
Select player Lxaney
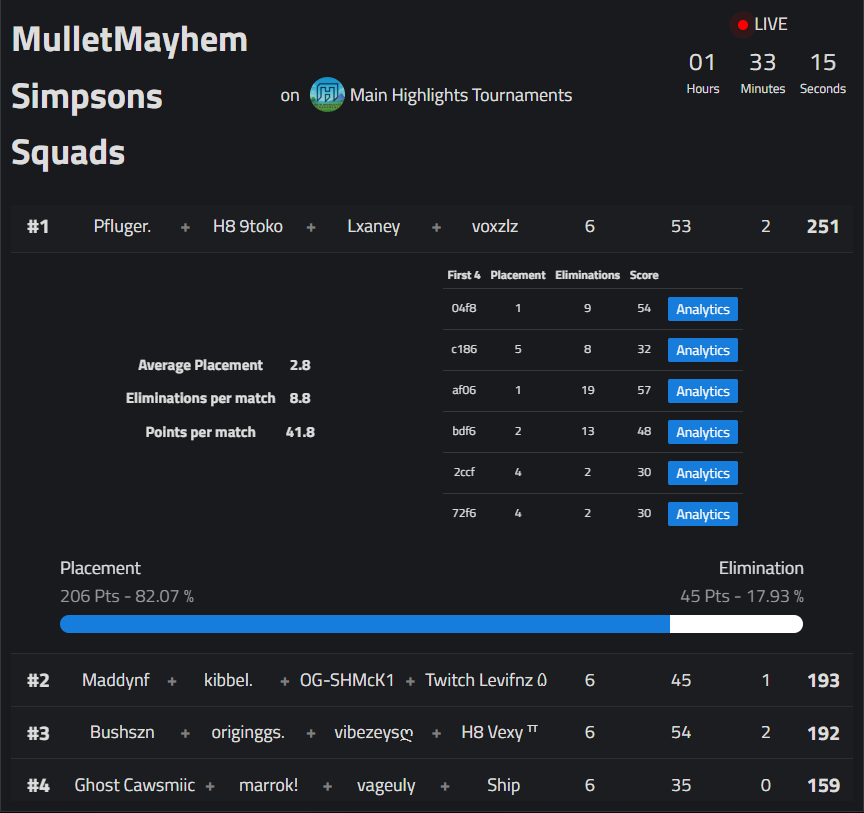click(374, 227)
